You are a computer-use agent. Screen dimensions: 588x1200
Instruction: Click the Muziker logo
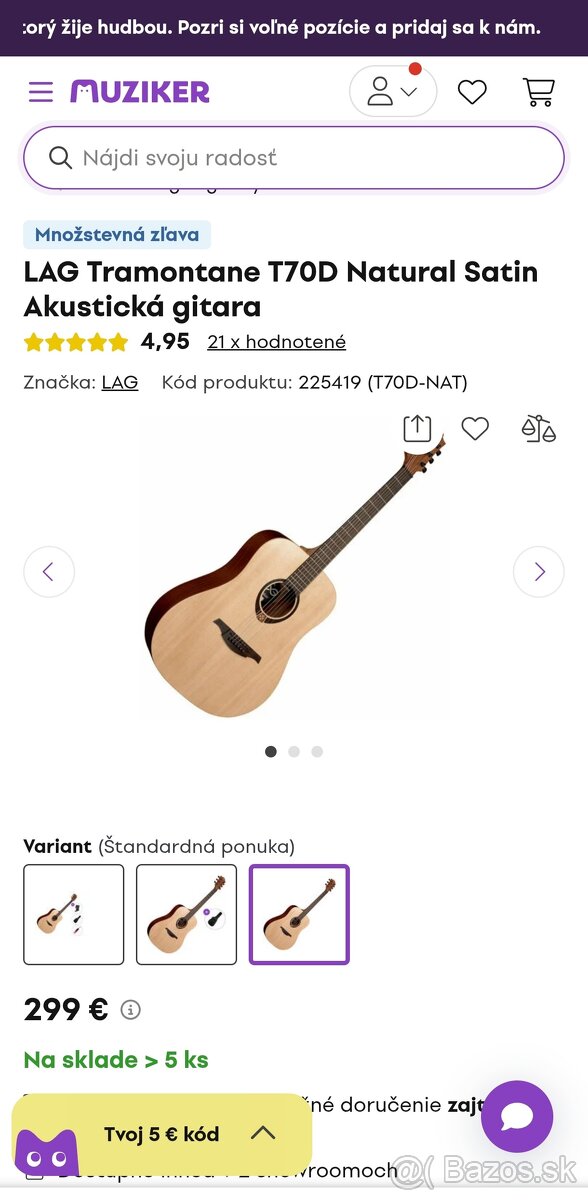click(140, 91)
